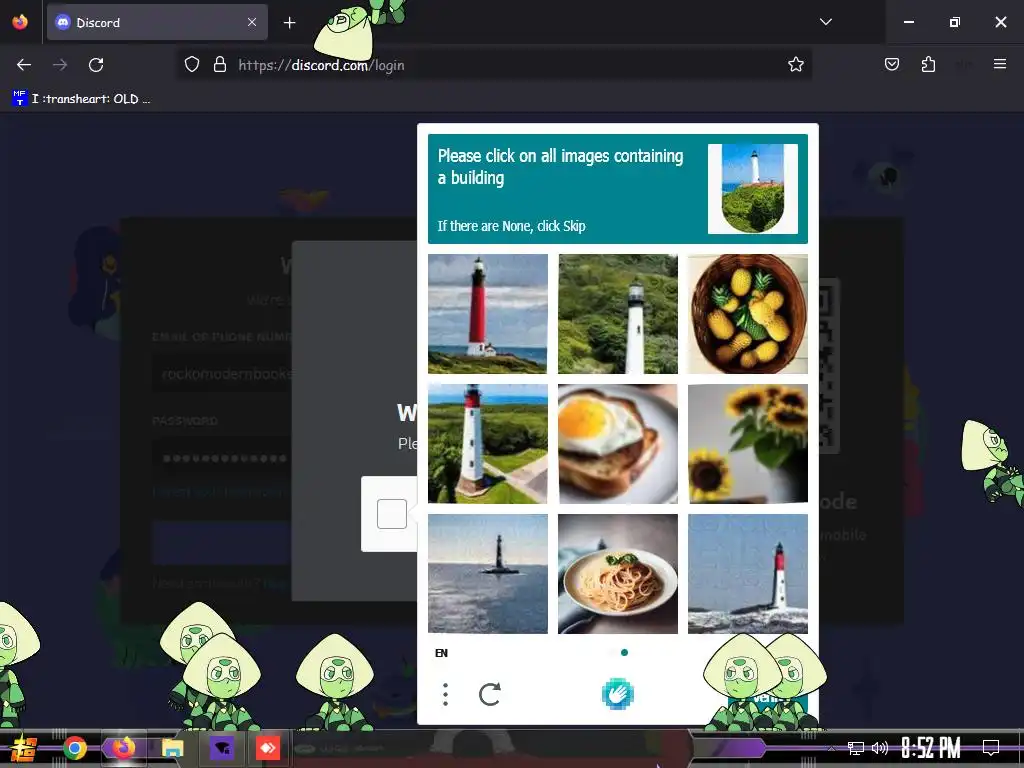
Task: Click the captcha instruction text about building
Action: pos(560,167)
